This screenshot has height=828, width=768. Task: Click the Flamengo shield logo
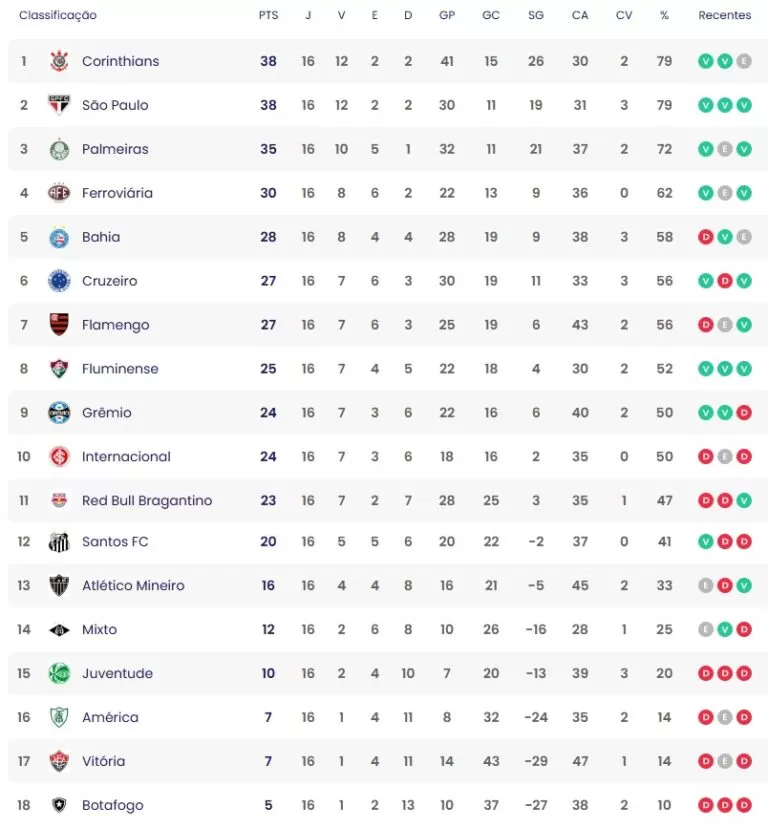(59, 325)
